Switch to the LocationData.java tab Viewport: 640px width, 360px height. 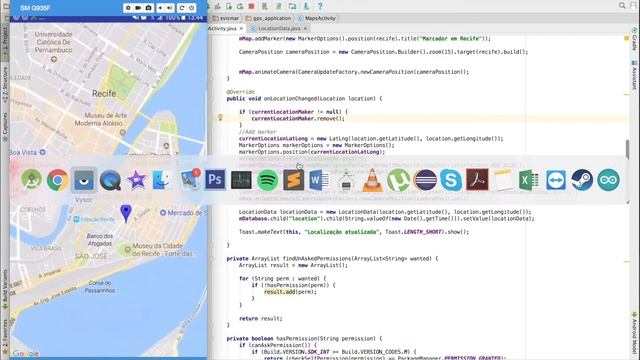pyautogui.click(x=279, y=28)
